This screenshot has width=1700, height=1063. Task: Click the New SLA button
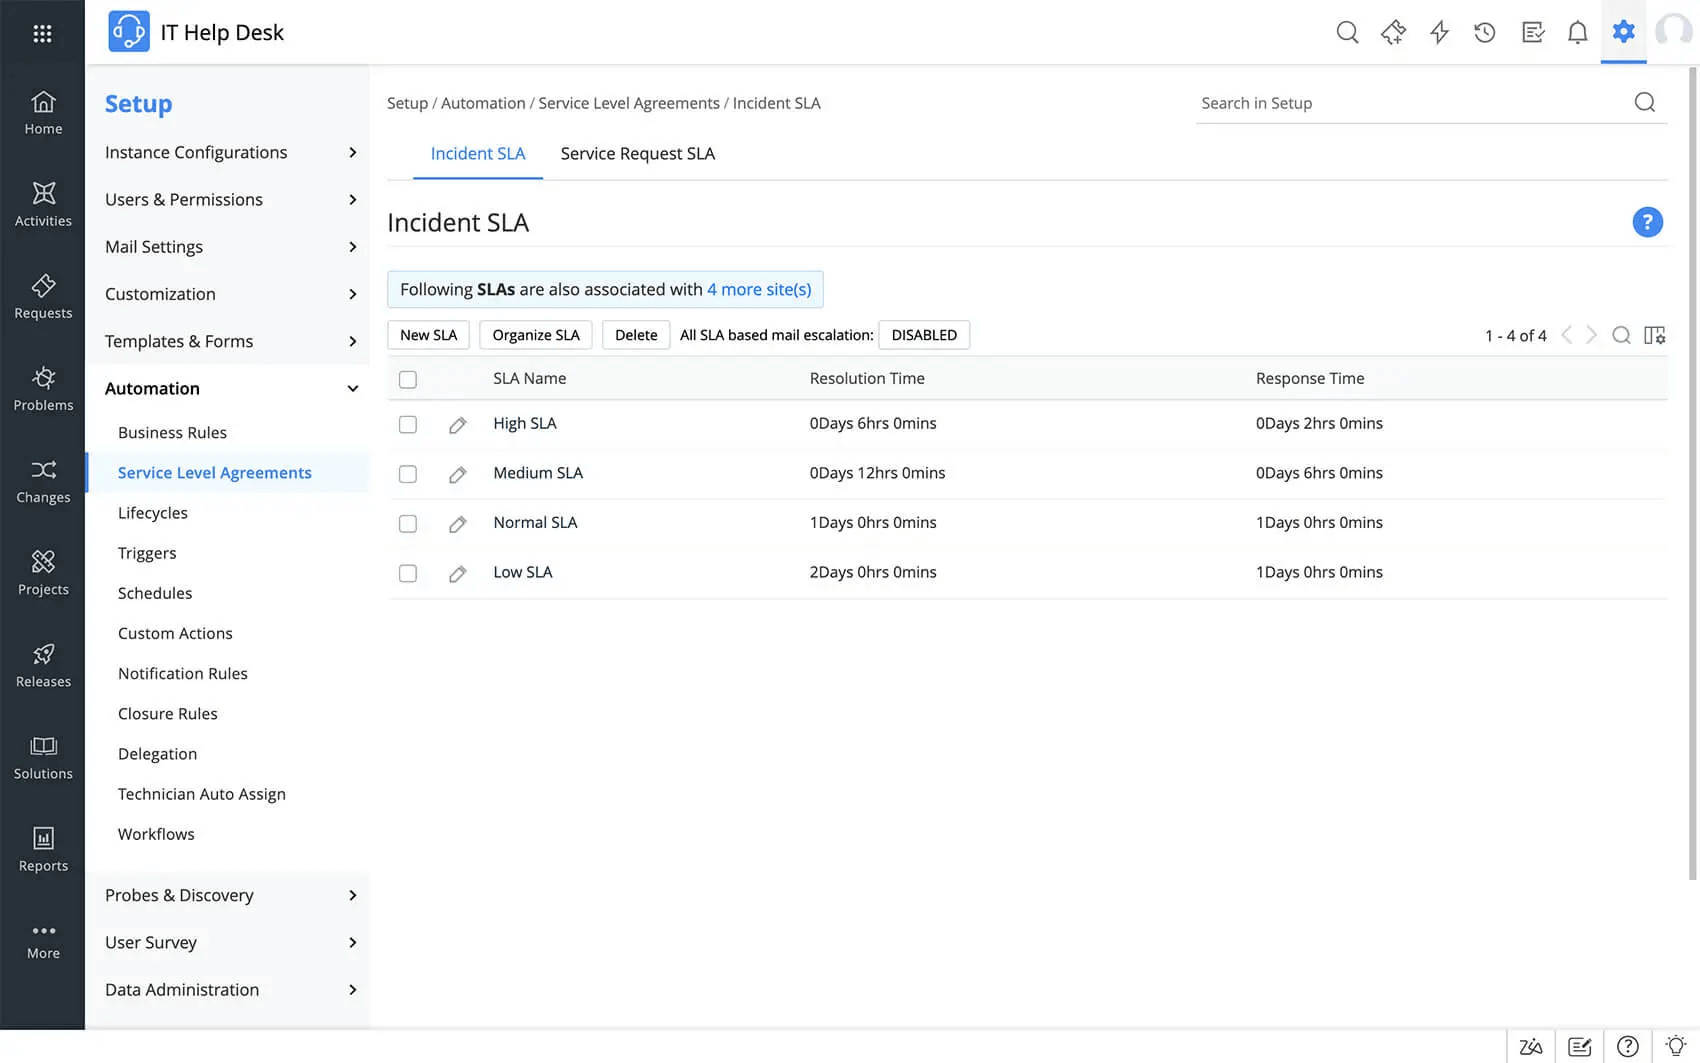[x=428, y=335]
